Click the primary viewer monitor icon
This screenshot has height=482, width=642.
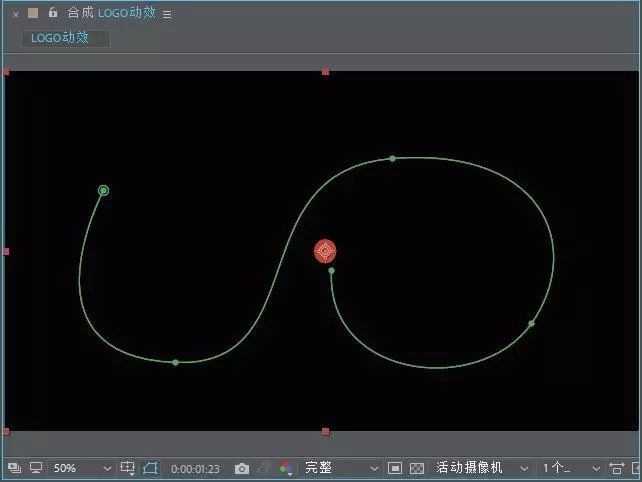36,468
